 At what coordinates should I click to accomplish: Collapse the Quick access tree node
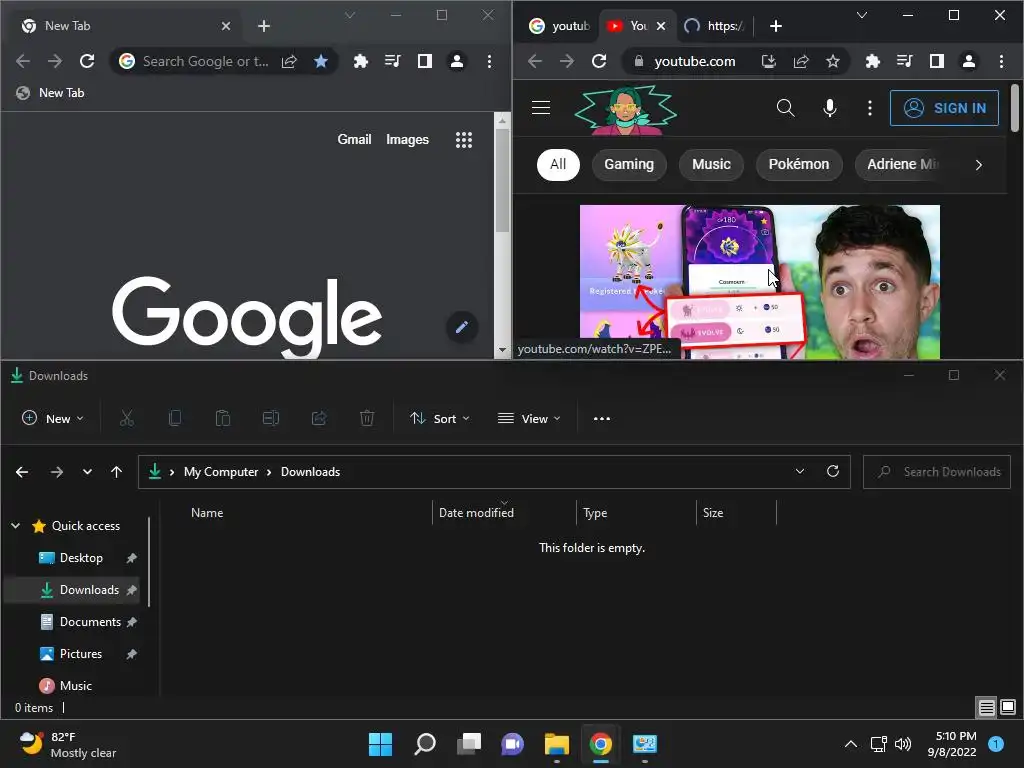tap(16, 526)
